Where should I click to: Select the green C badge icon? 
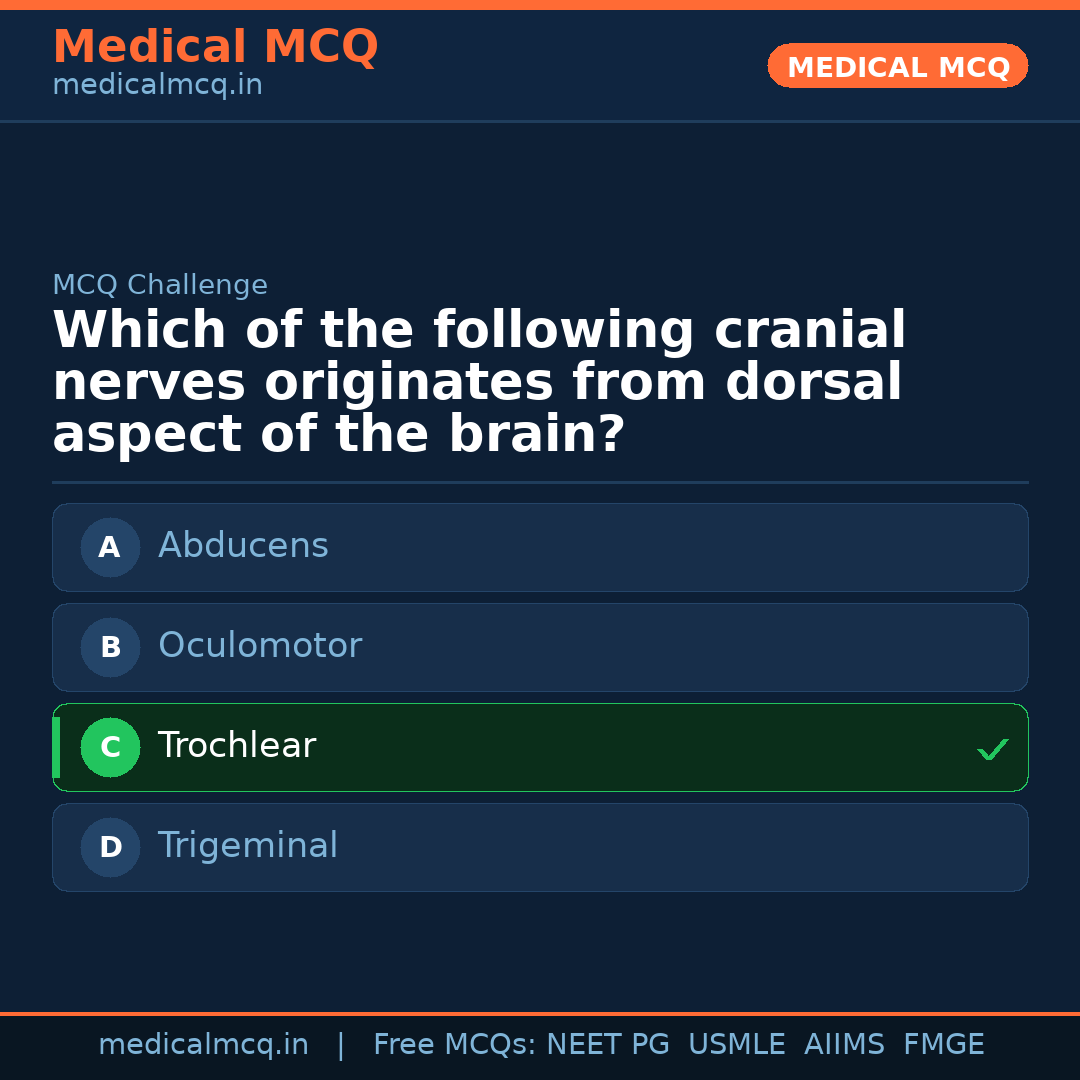click(110, 747)
